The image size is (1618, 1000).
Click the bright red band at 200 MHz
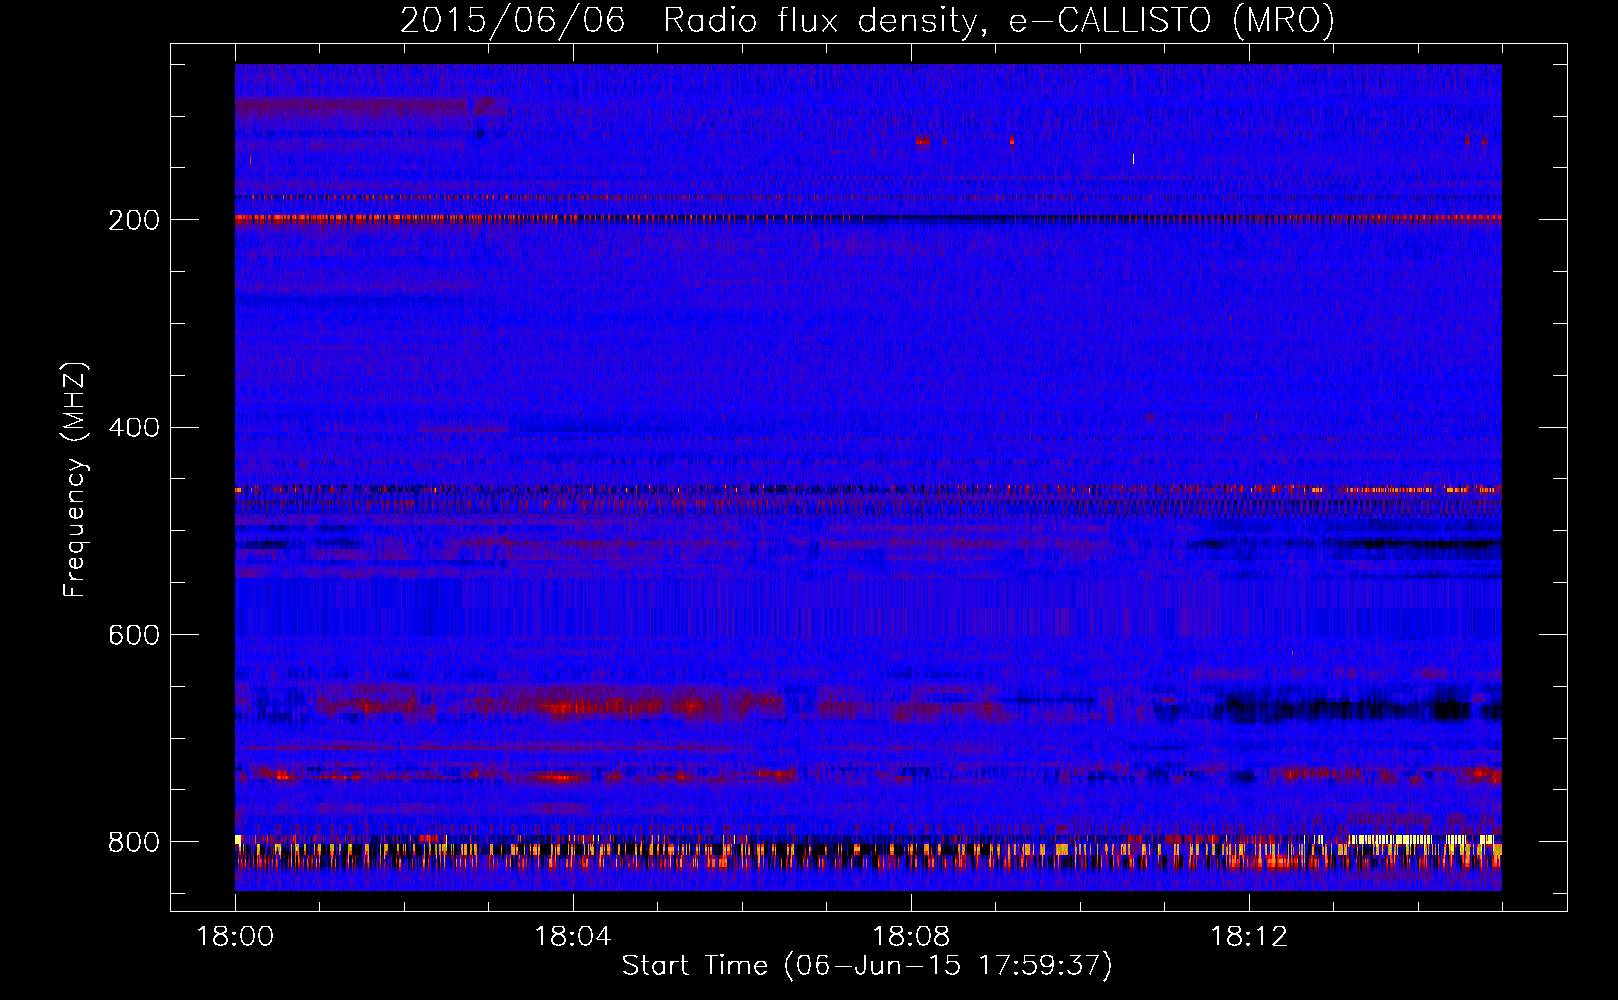pyautogui.click(x=868, y=217)
